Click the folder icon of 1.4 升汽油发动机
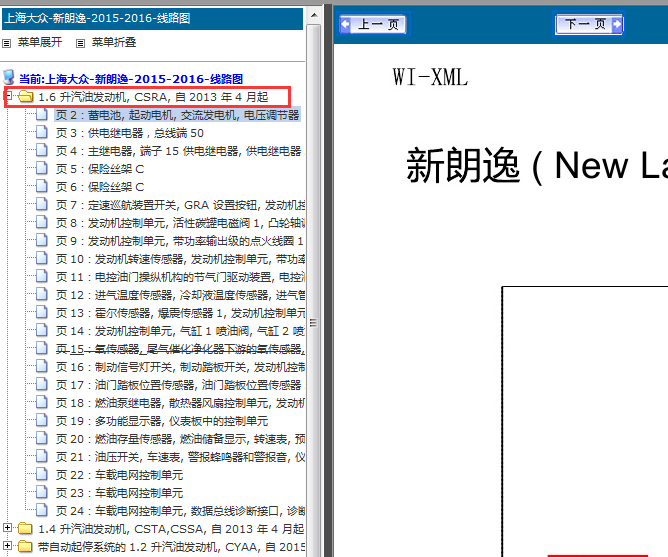The width and height of the screenshot is (668, 557). 26,529
